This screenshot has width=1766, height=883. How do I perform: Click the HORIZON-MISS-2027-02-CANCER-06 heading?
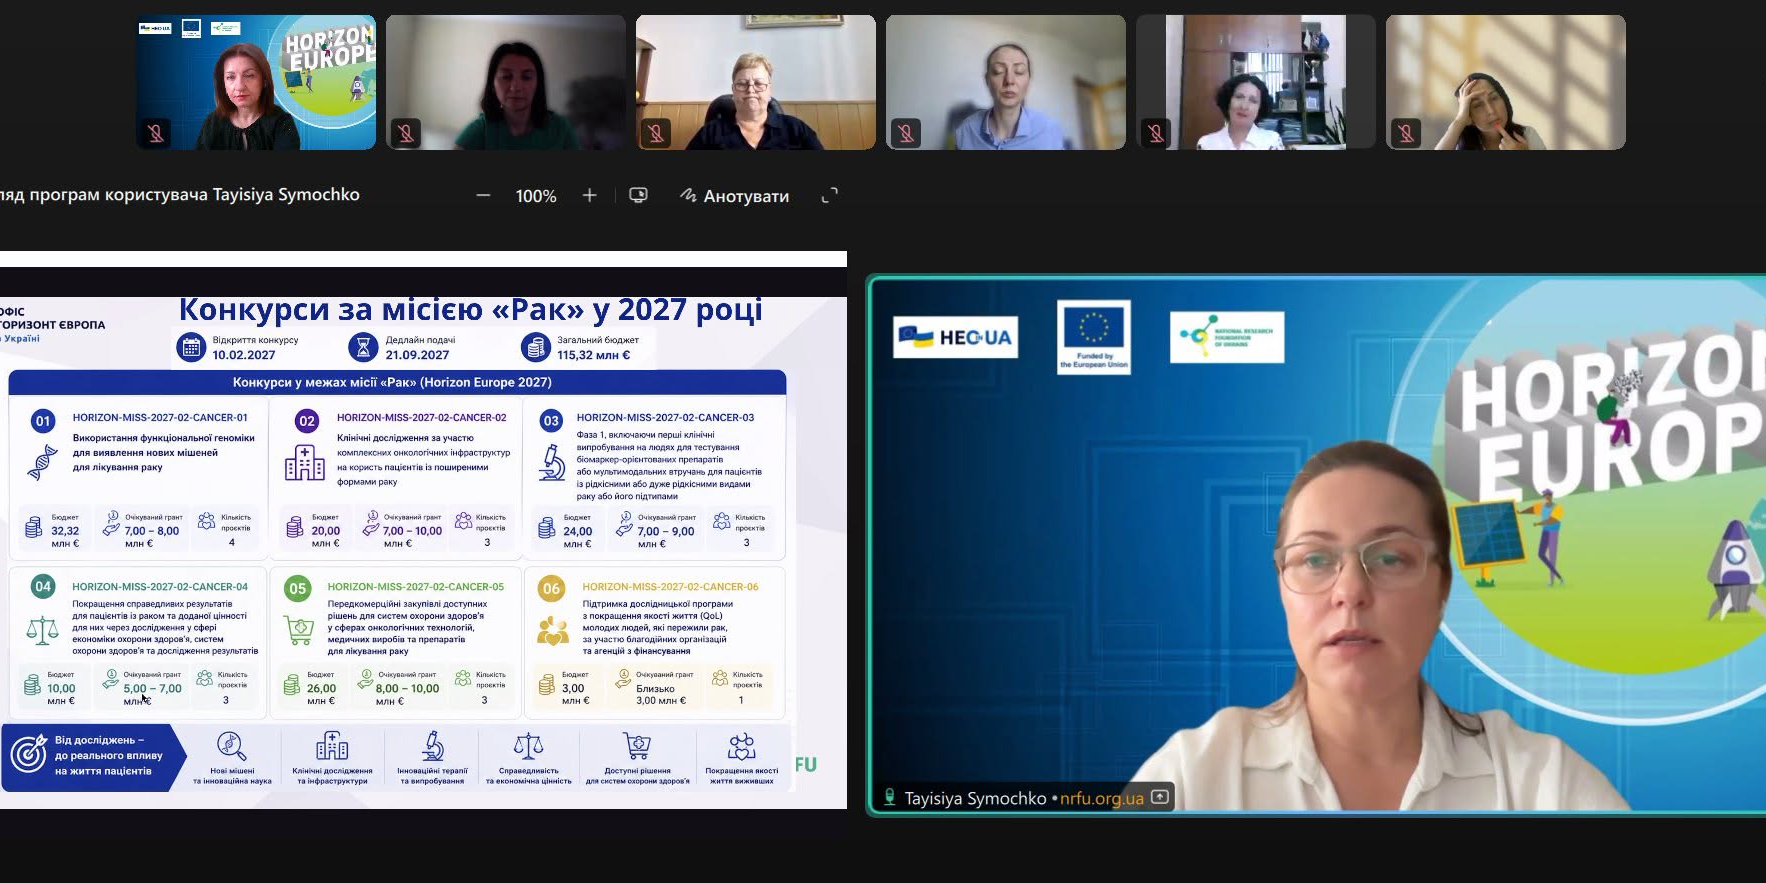point(671,587)
